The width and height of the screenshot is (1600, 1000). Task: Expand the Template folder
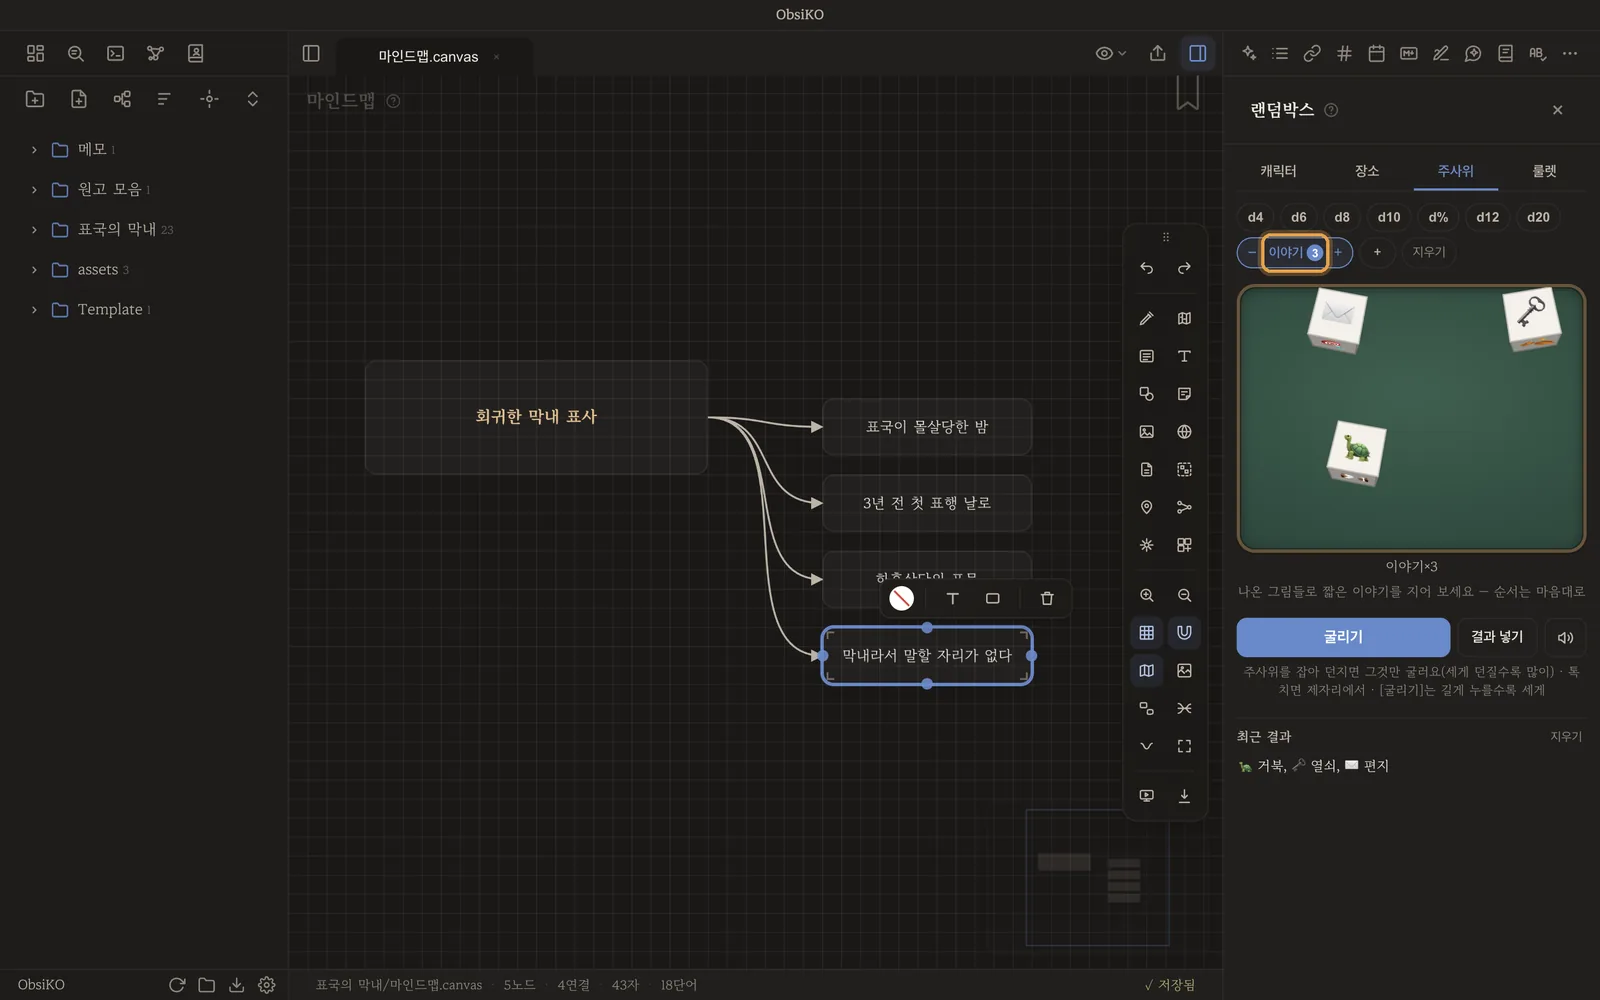pyautogui.click(x=34, y=309)
